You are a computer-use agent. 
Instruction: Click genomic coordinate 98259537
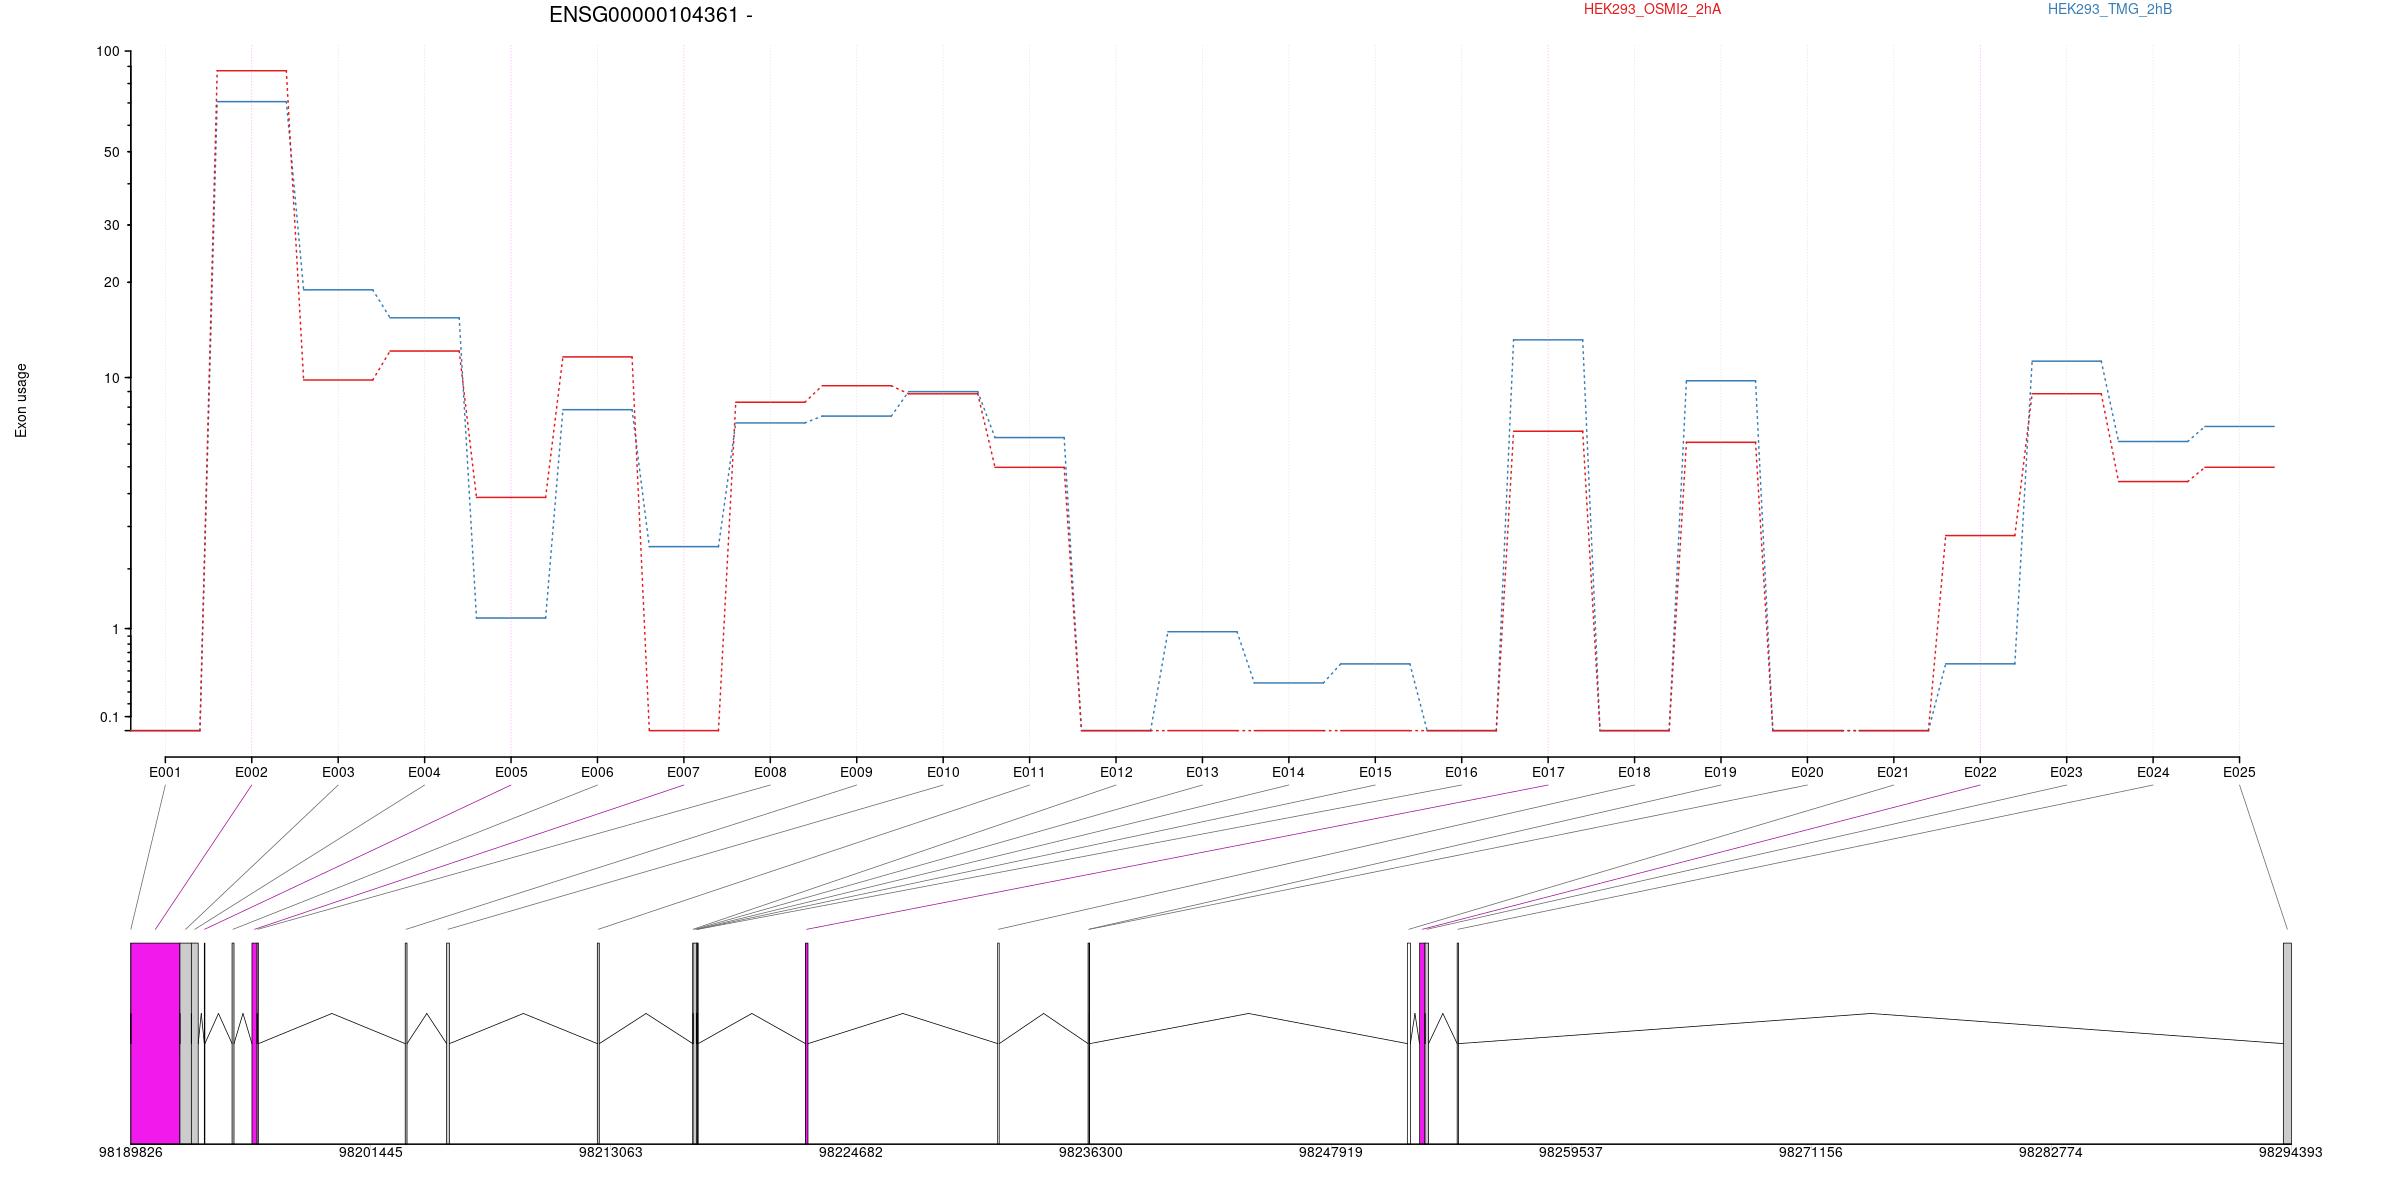tap(1571, 1152)
